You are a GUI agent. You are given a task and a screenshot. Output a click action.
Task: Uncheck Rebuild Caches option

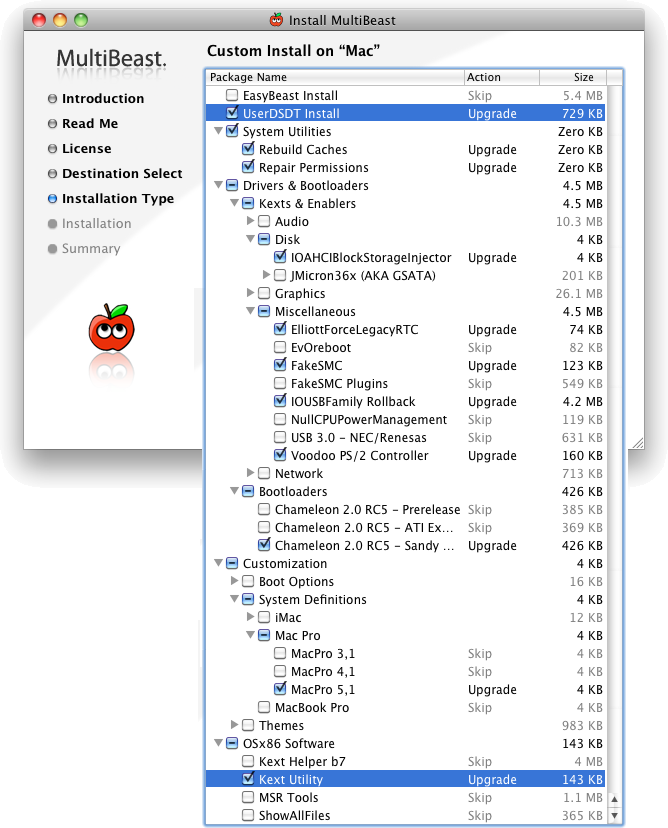coord(248,149)
